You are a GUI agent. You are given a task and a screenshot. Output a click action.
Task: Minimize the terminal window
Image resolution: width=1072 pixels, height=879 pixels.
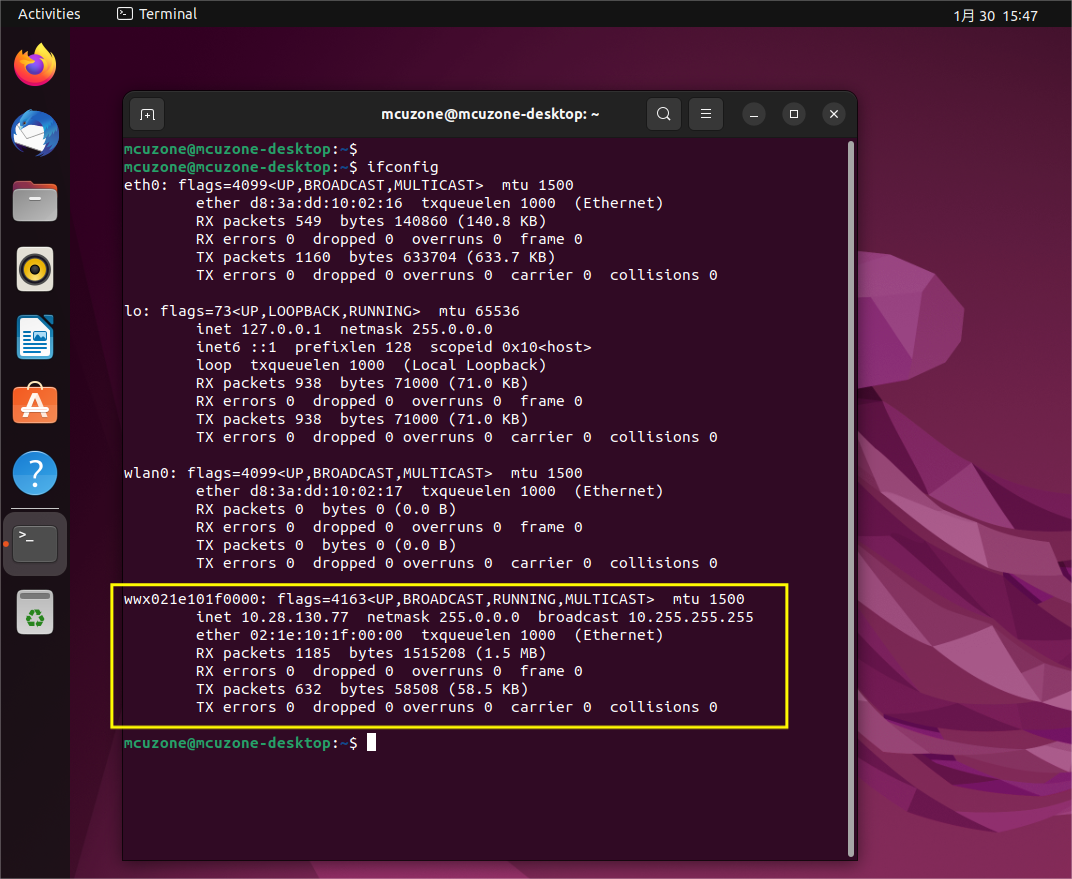(753, 114)
